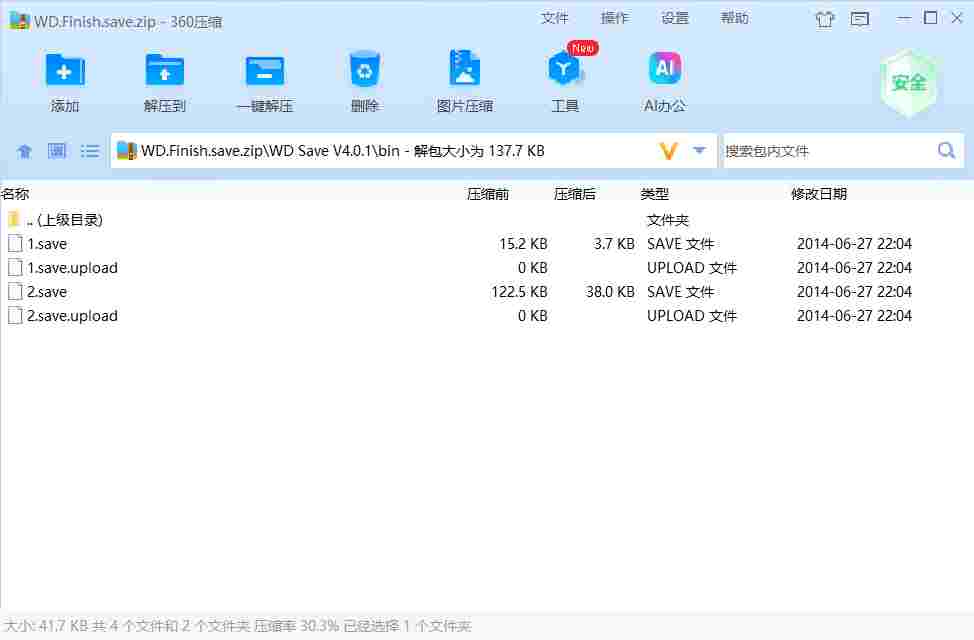Screen dimensions: 974x640
Task: Sort by the Modified Date (修改日期) column
Action: click(x=819, y=194)
